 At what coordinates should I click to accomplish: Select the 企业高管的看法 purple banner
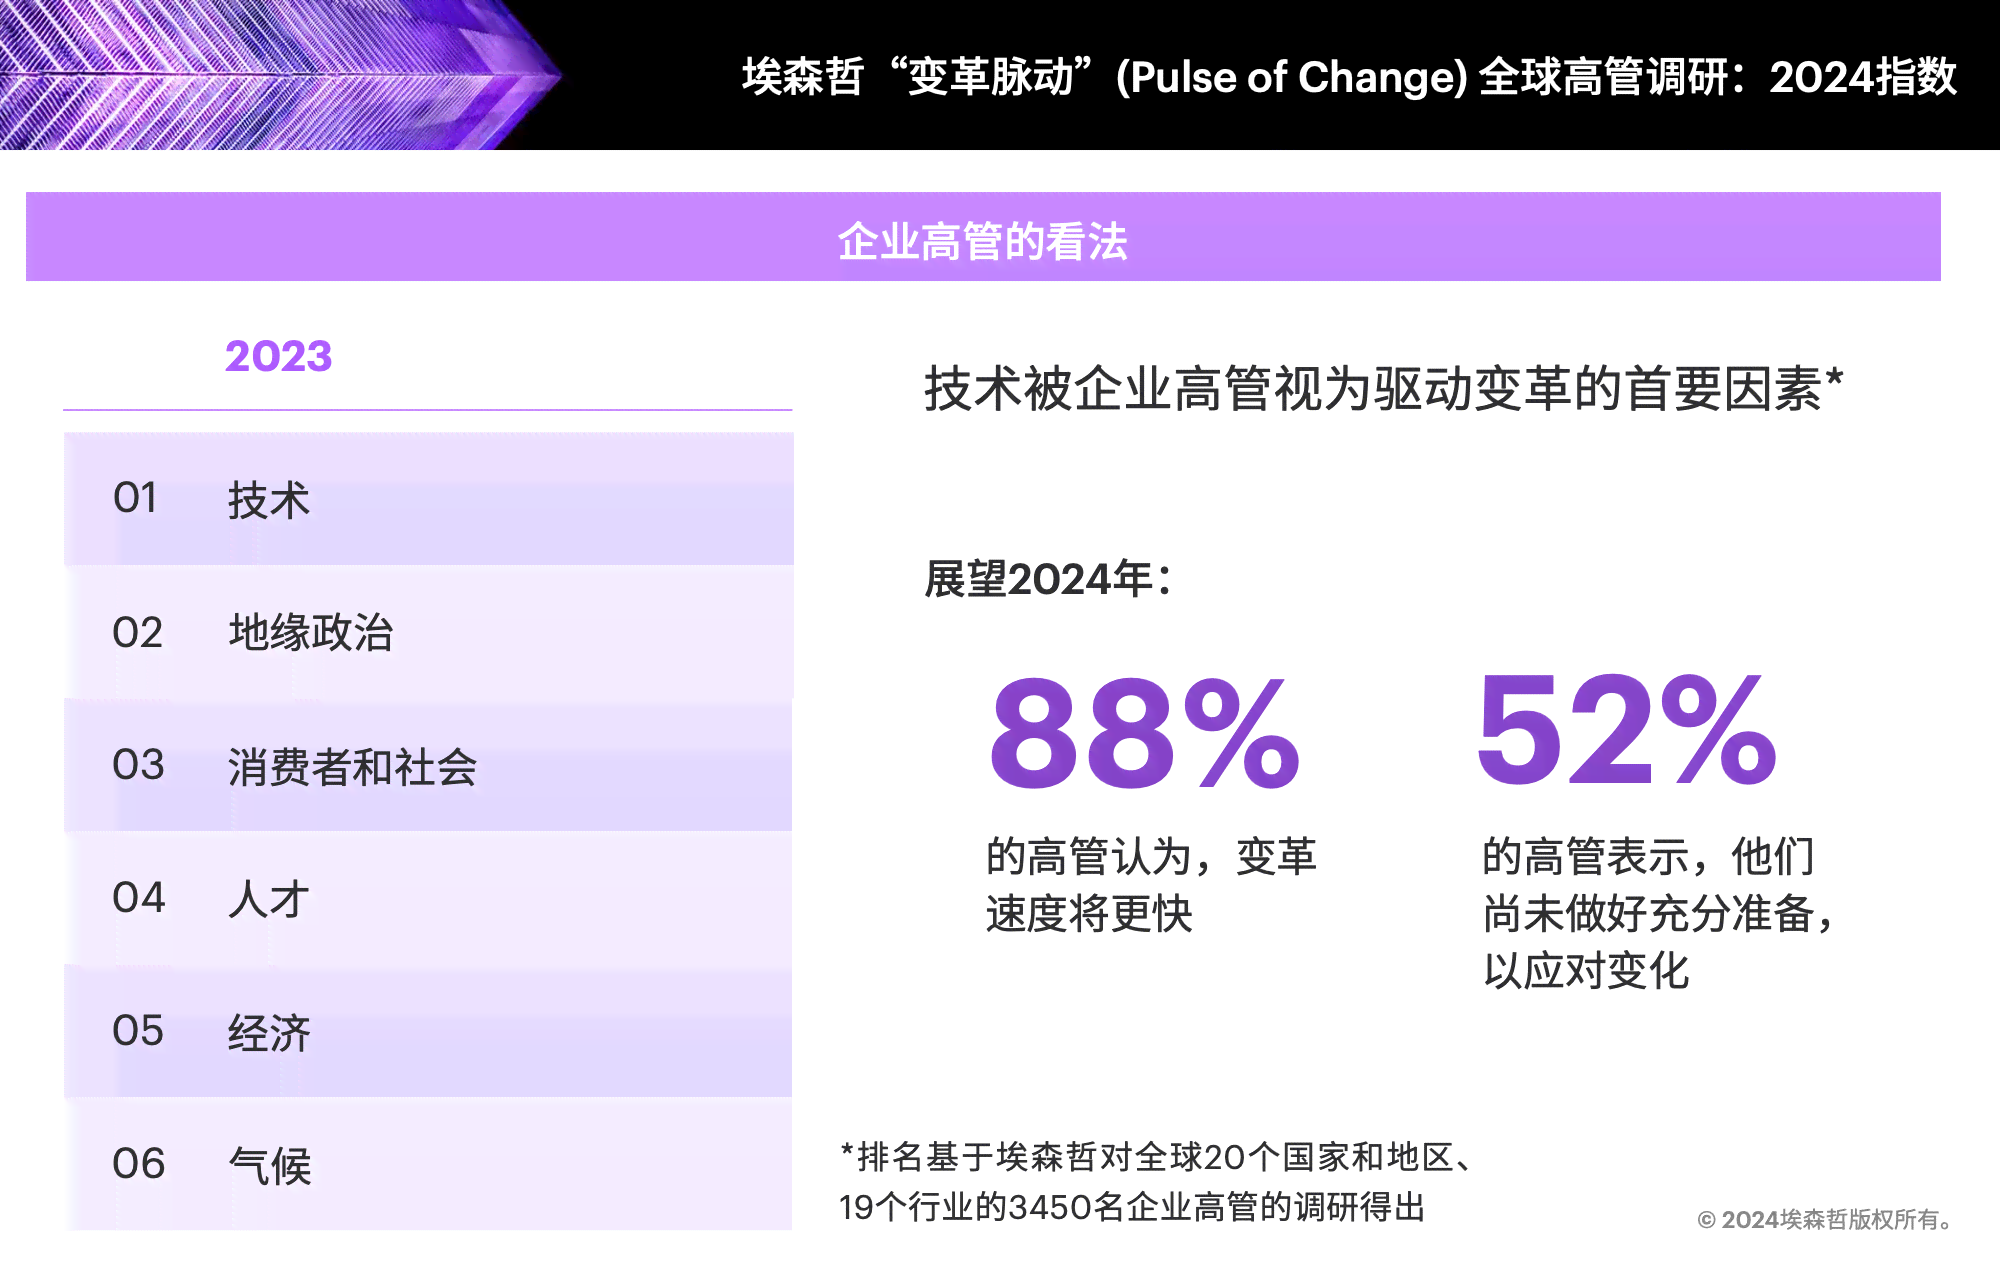click(x=983, y=237)
